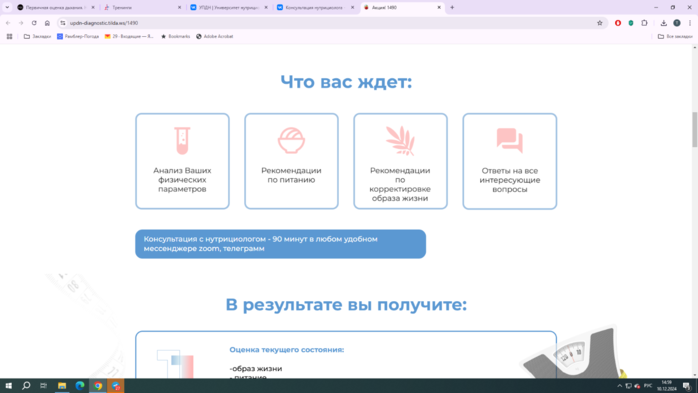Click the Рекомендации по питанию text
The width and height of the screenshot is (698, 393).
point(291,175)
